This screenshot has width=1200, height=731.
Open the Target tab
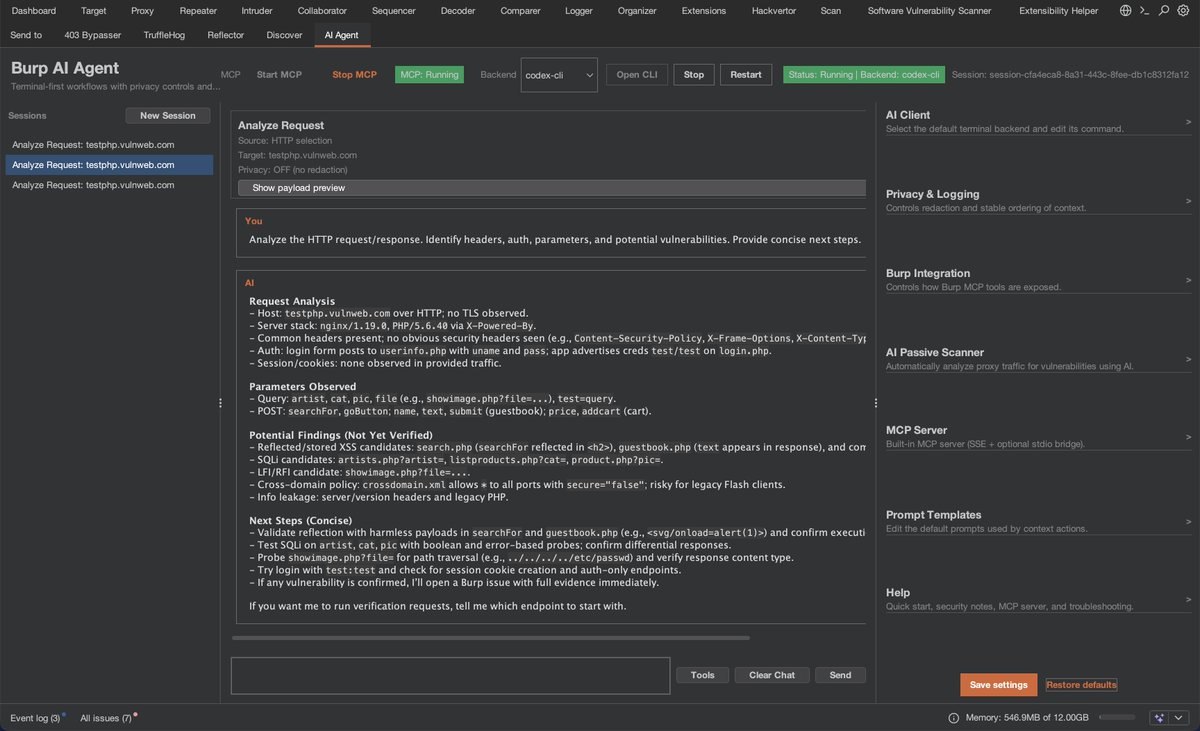[x=94, y=11]
